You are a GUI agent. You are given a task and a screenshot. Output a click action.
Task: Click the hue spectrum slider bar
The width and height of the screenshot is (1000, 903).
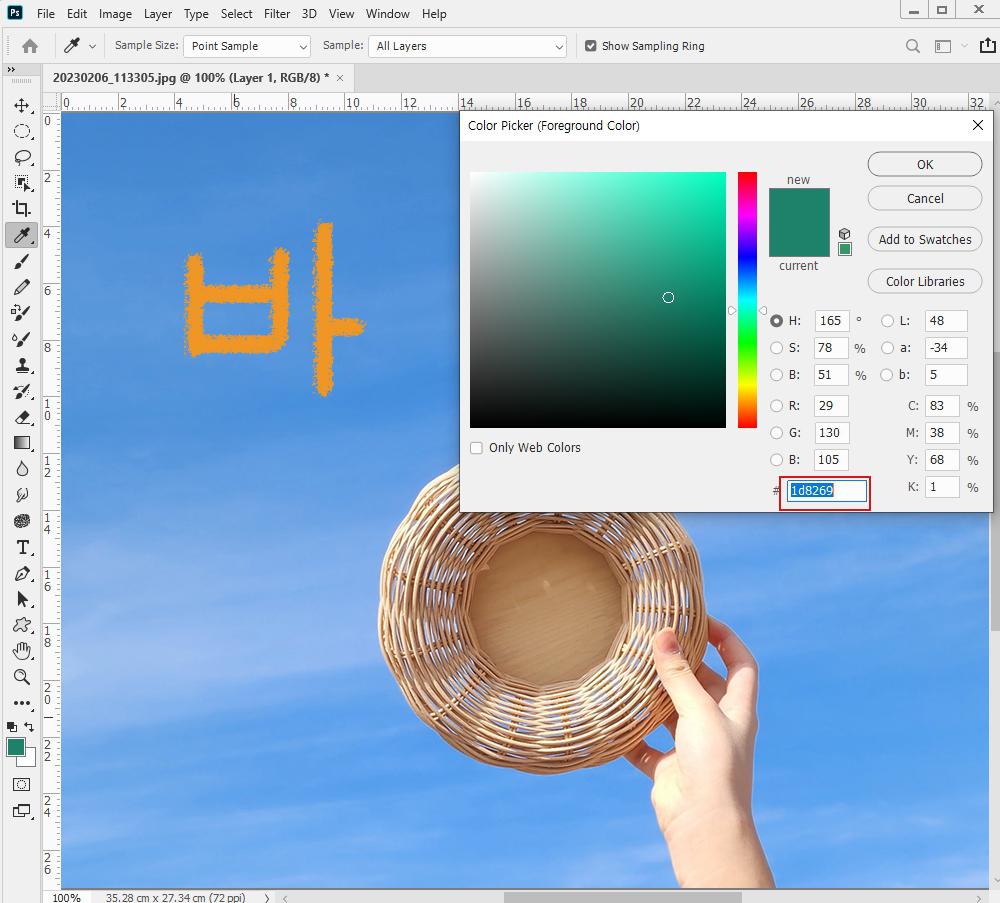click(747, 300)
